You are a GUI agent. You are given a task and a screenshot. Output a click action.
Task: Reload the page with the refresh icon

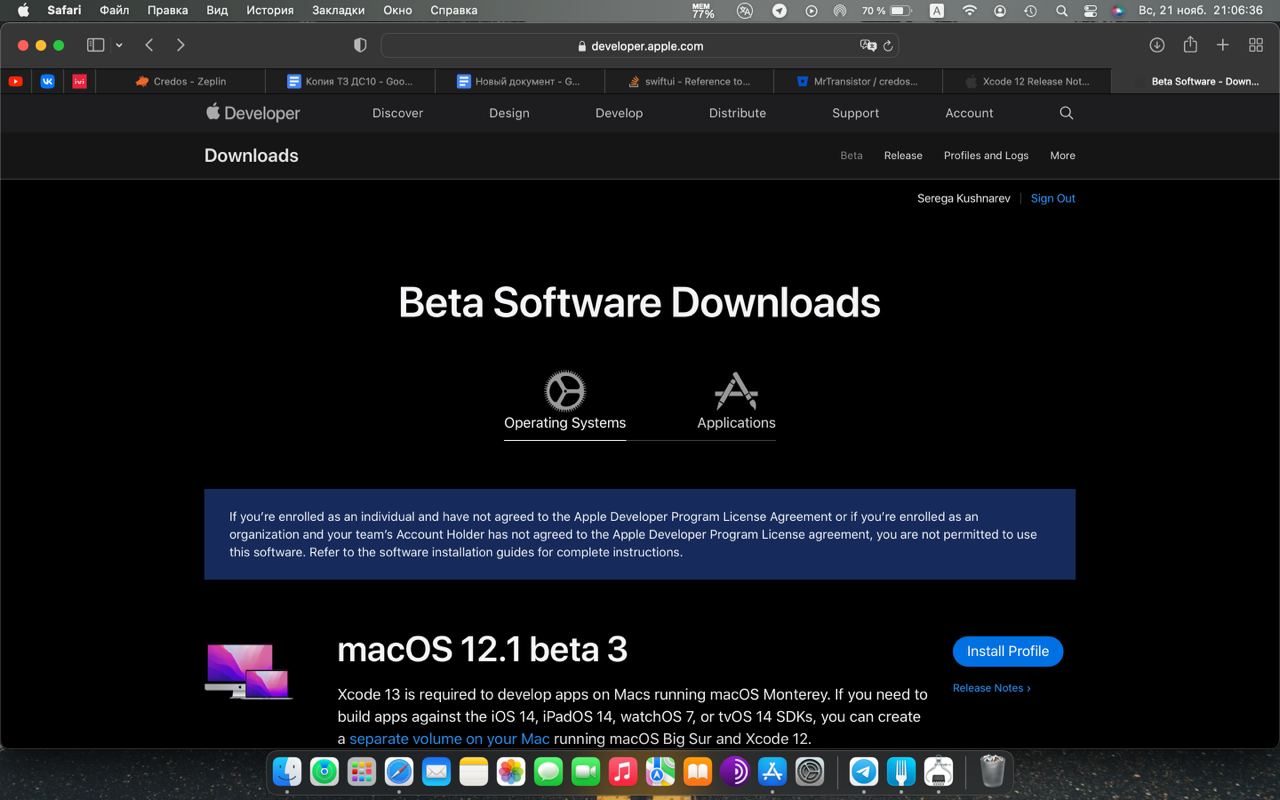888,46
